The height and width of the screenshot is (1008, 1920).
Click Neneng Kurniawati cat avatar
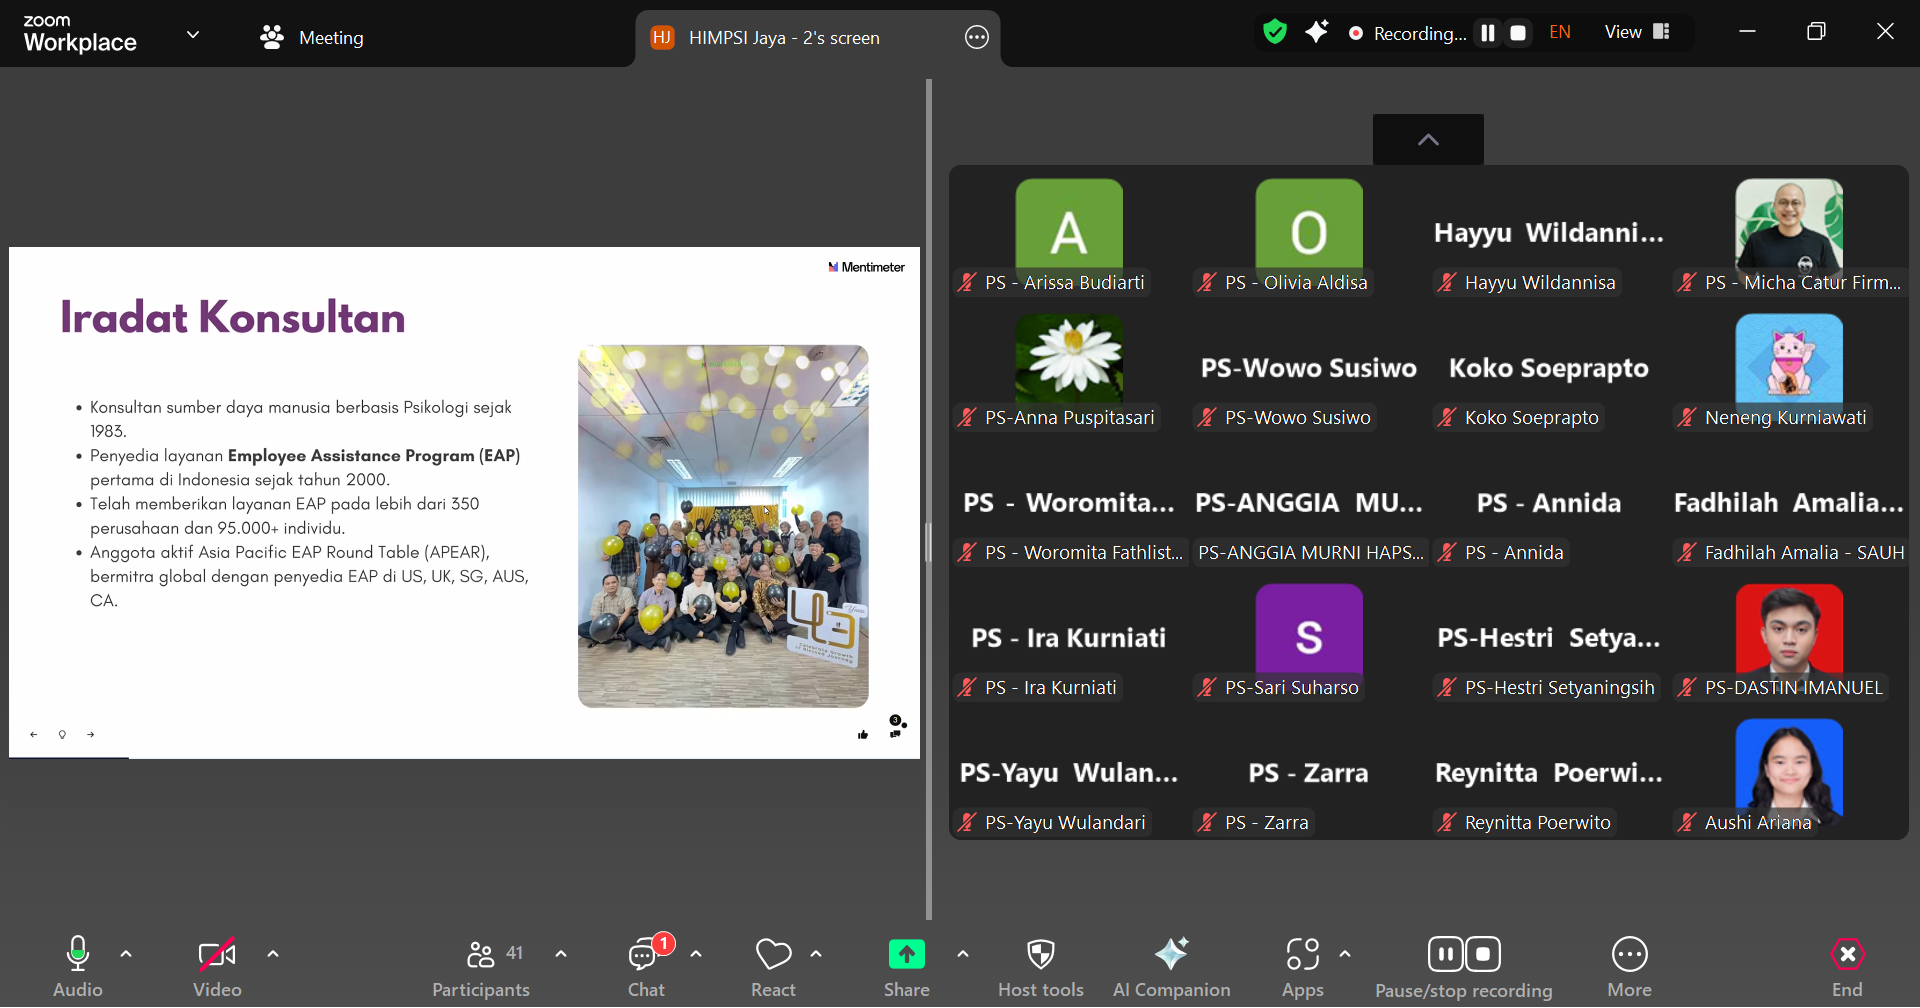[x=1789, y=360]
